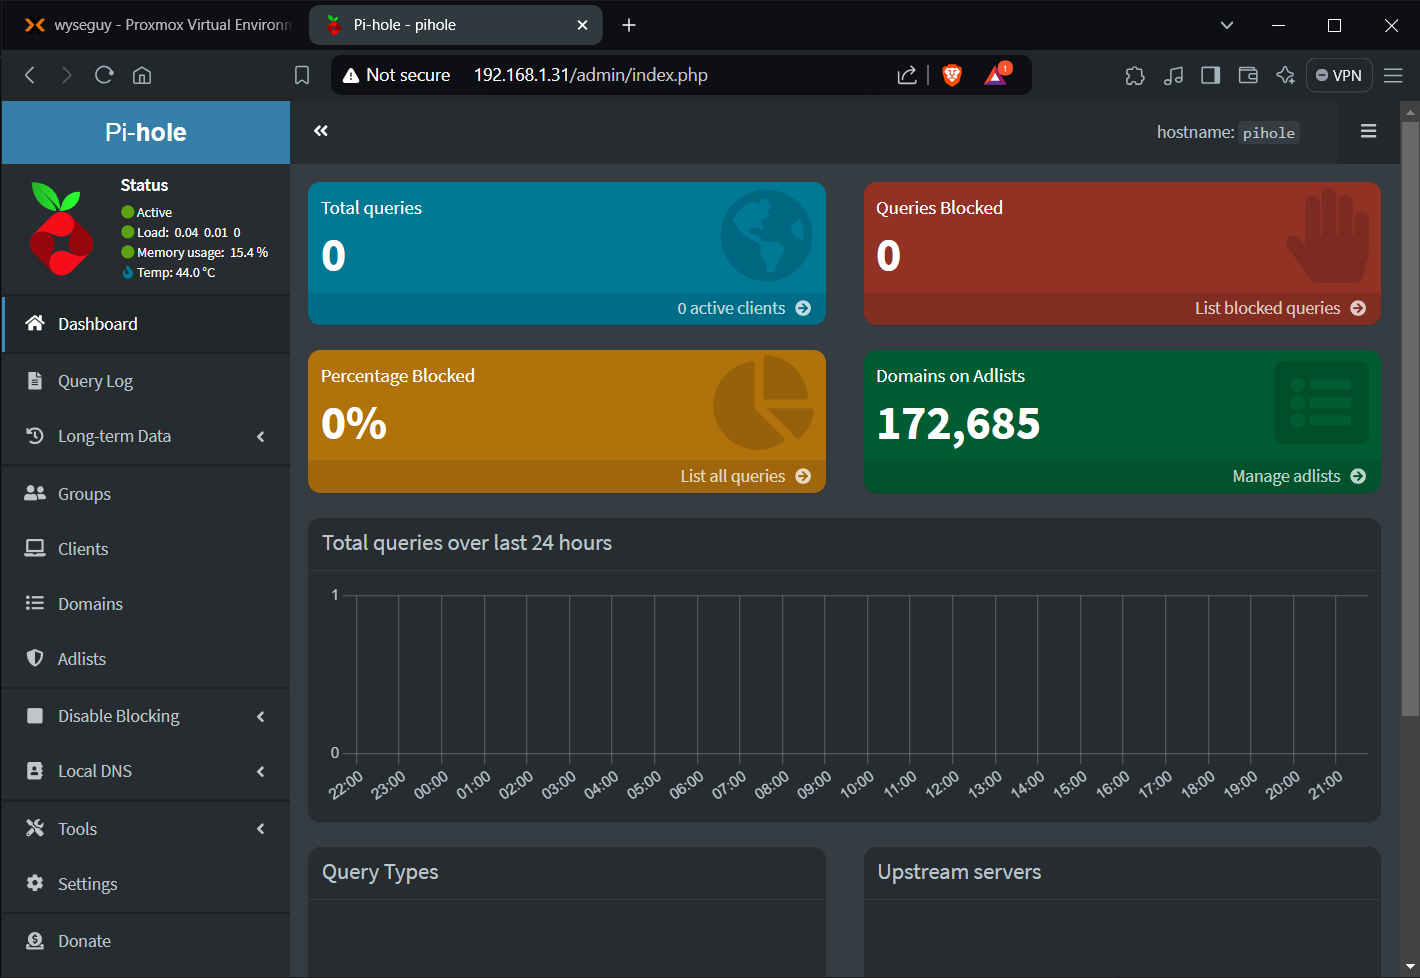Collapse sidebar with double chevron icon
Viewport: 1420px width, 978px height.
click(x=321, y=131)
